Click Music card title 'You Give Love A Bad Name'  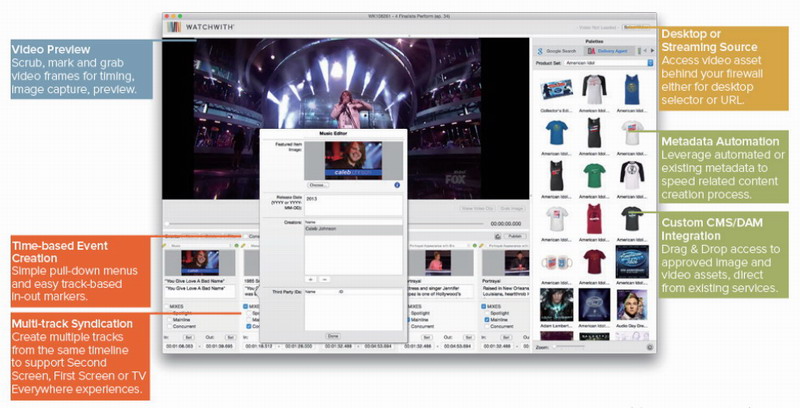click(194, 282)
